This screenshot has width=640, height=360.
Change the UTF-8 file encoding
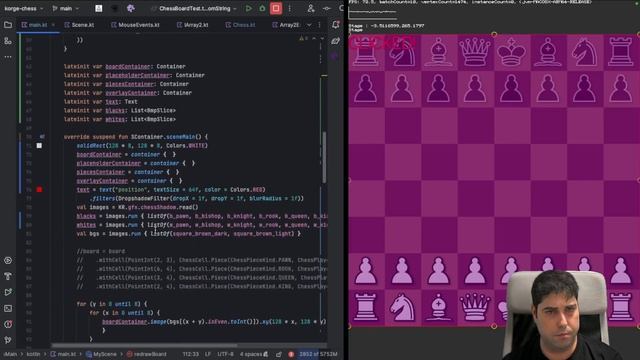point(225,354)
